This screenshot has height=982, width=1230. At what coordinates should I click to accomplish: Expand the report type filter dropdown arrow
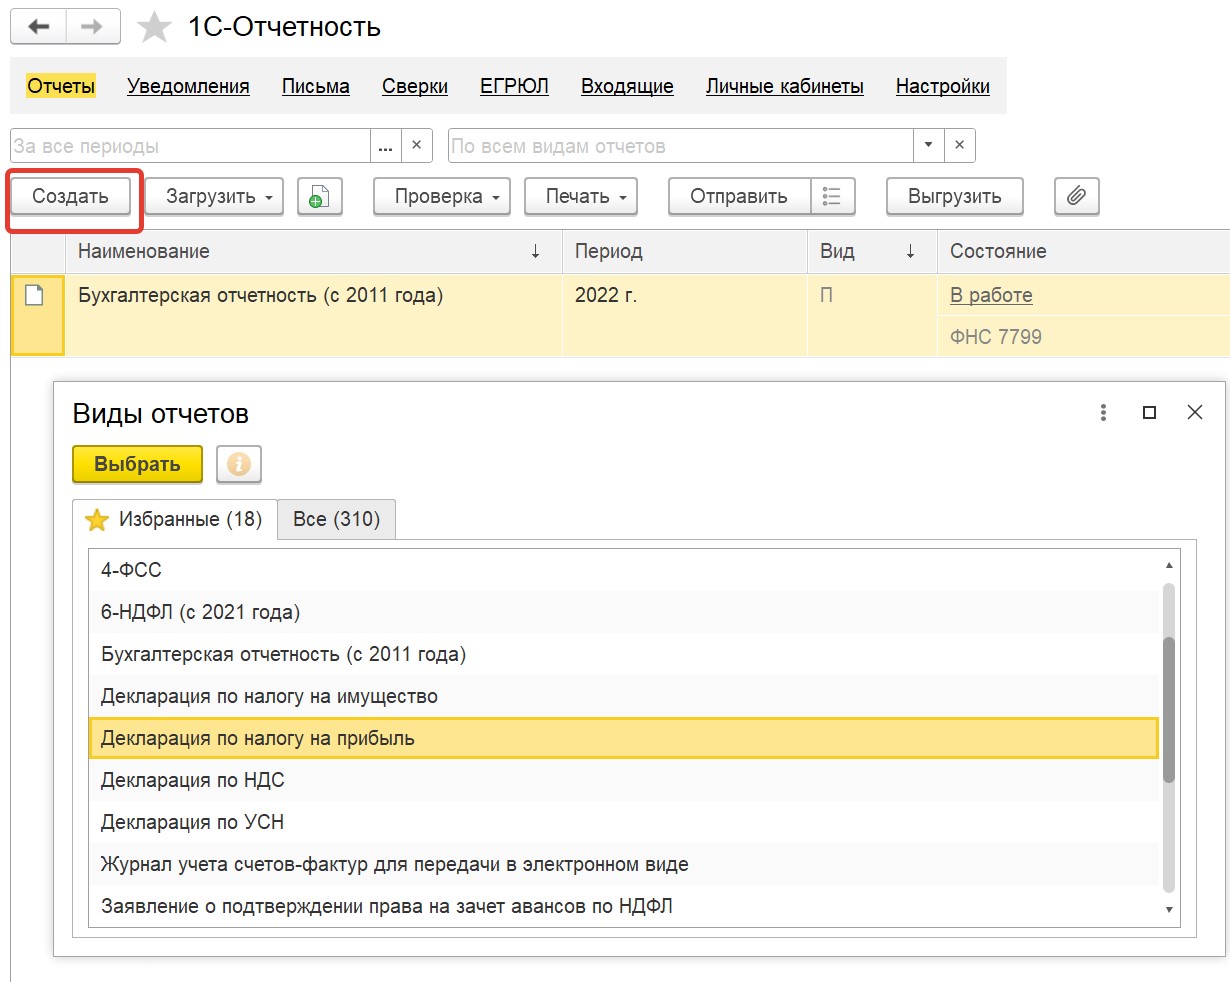tap(928, 146)
